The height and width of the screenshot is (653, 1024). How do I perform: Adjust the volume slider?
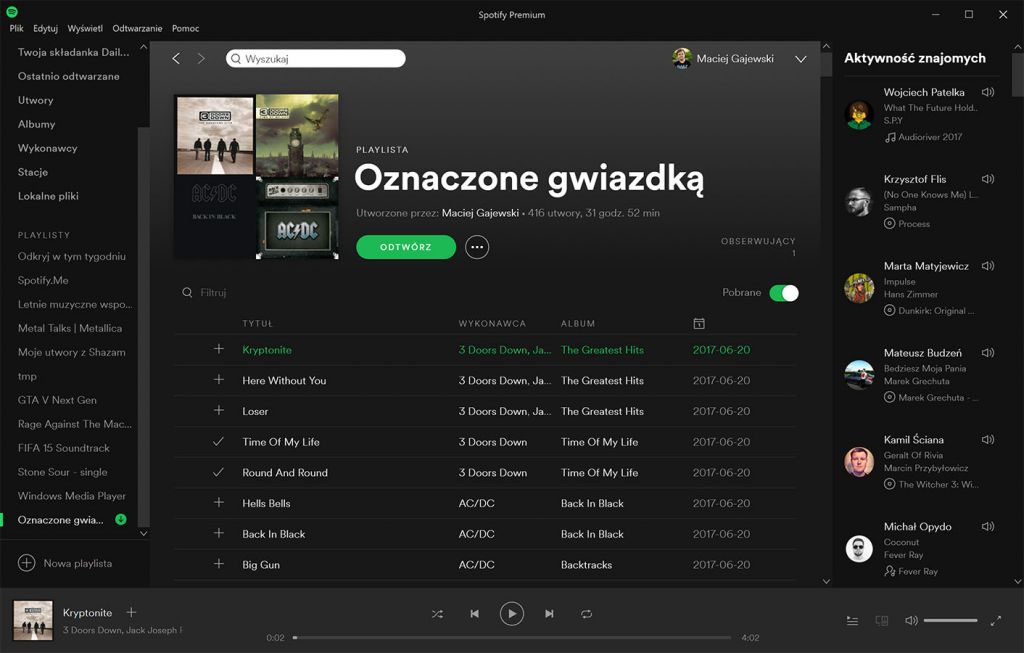coord(950,620)
